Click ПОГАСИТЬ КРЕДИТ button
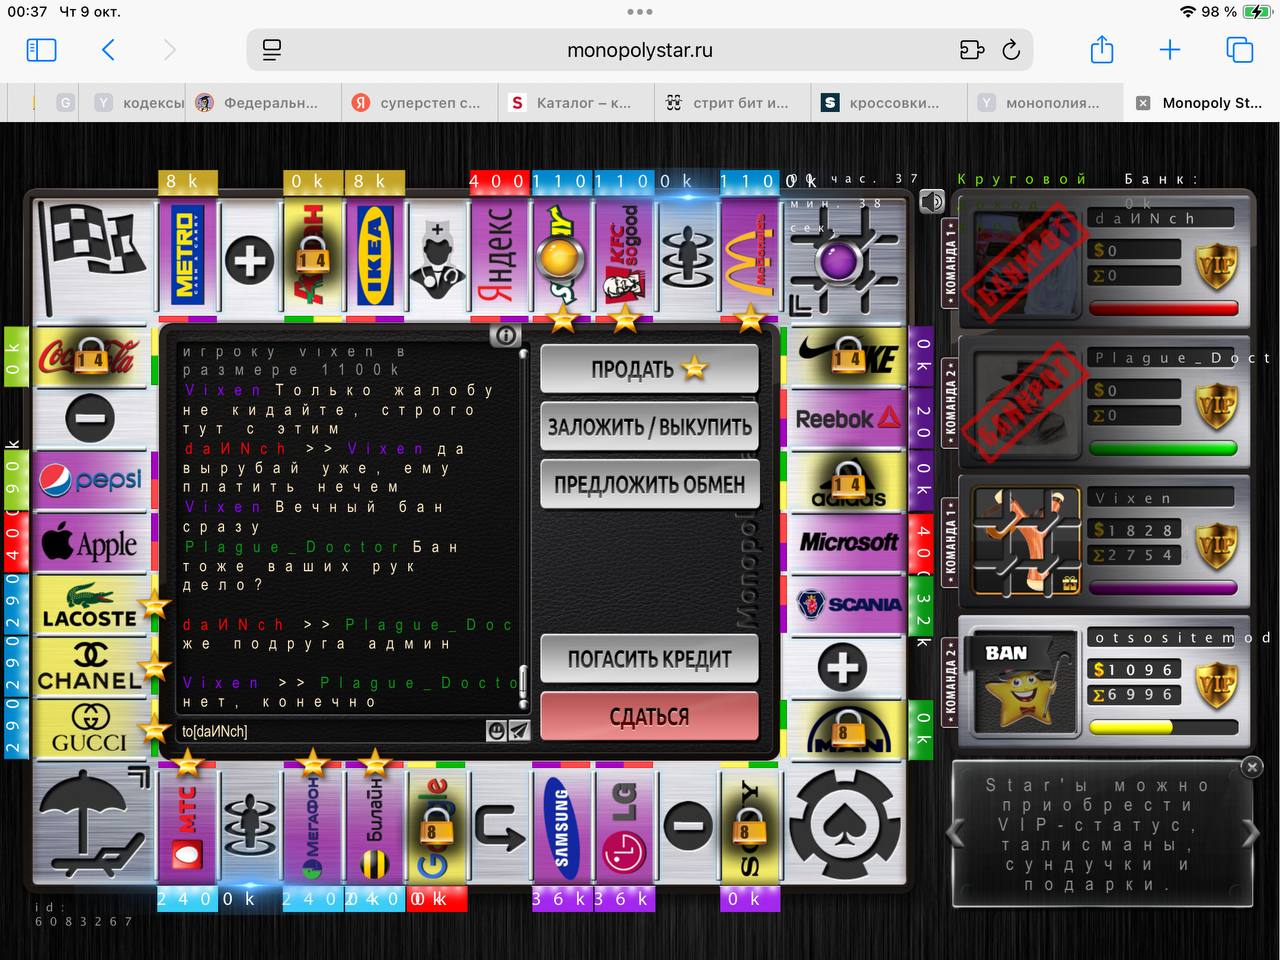1280x960 pixels. [x=649, y=659]
